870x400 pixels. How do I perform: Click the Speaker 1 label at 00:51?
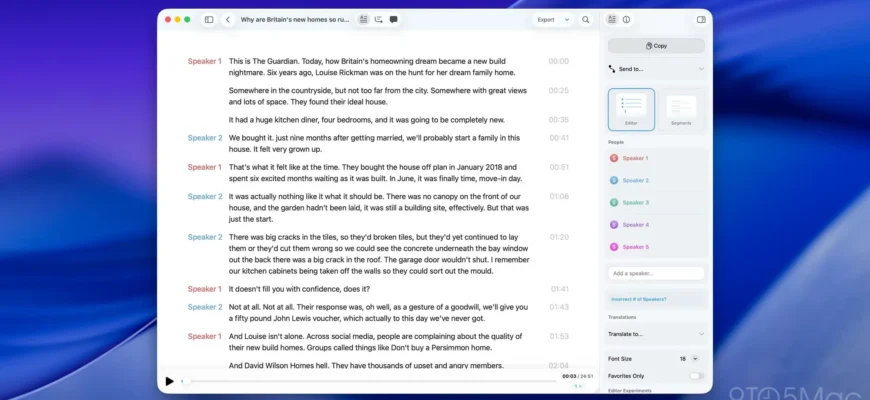click(x=205, y=167)
